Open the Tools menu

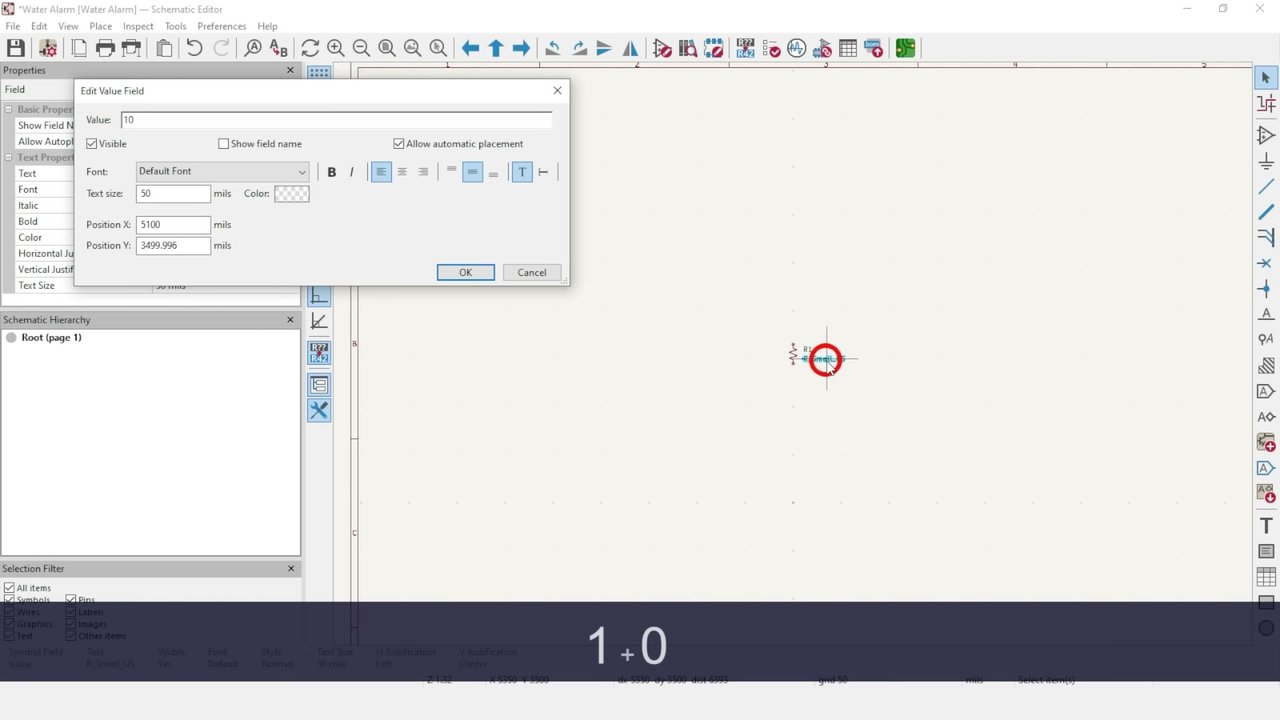pyautogui.click(x=175, y=26)
